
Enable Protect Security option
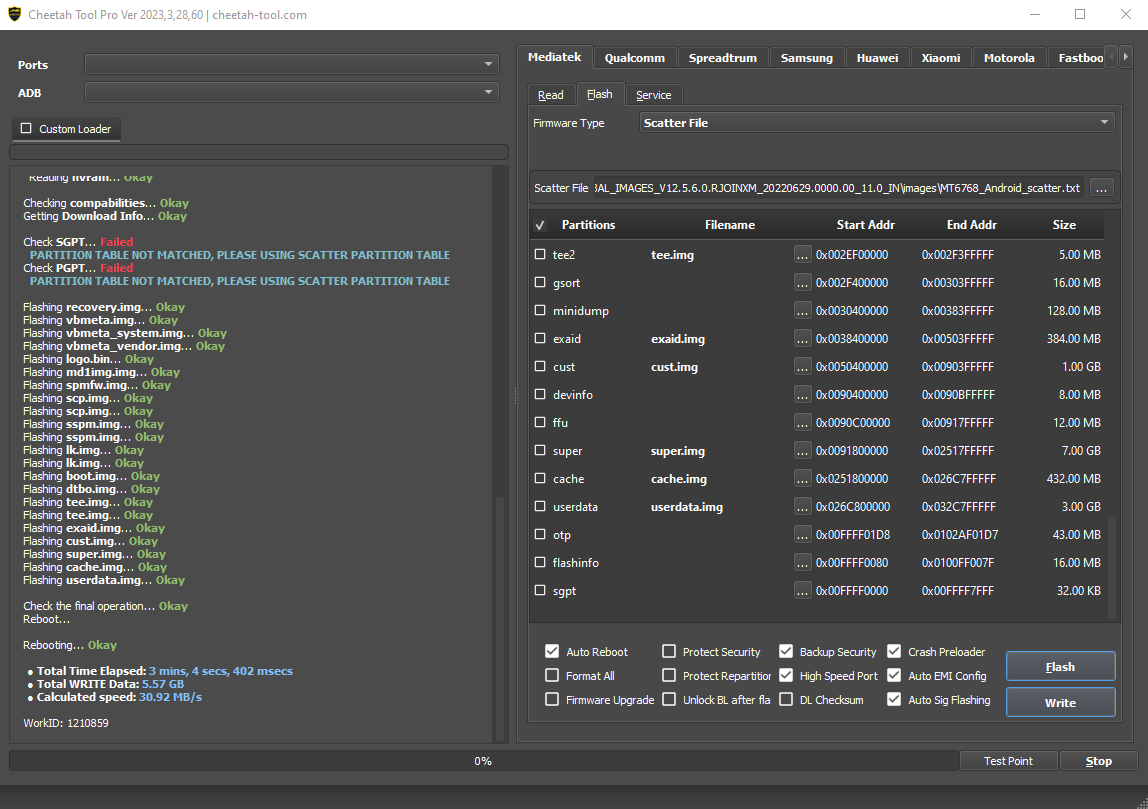[x=668, y=651]
